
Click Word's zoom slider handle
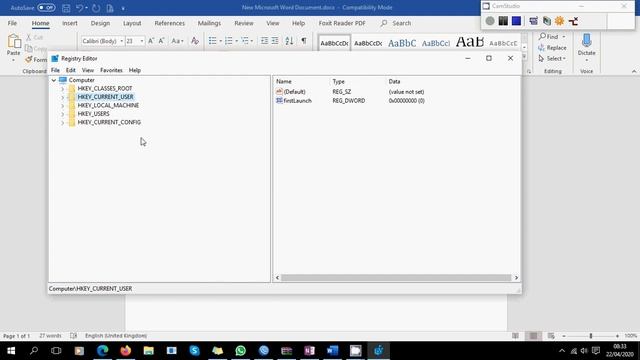pyautogui.click(x=591, y=336)
